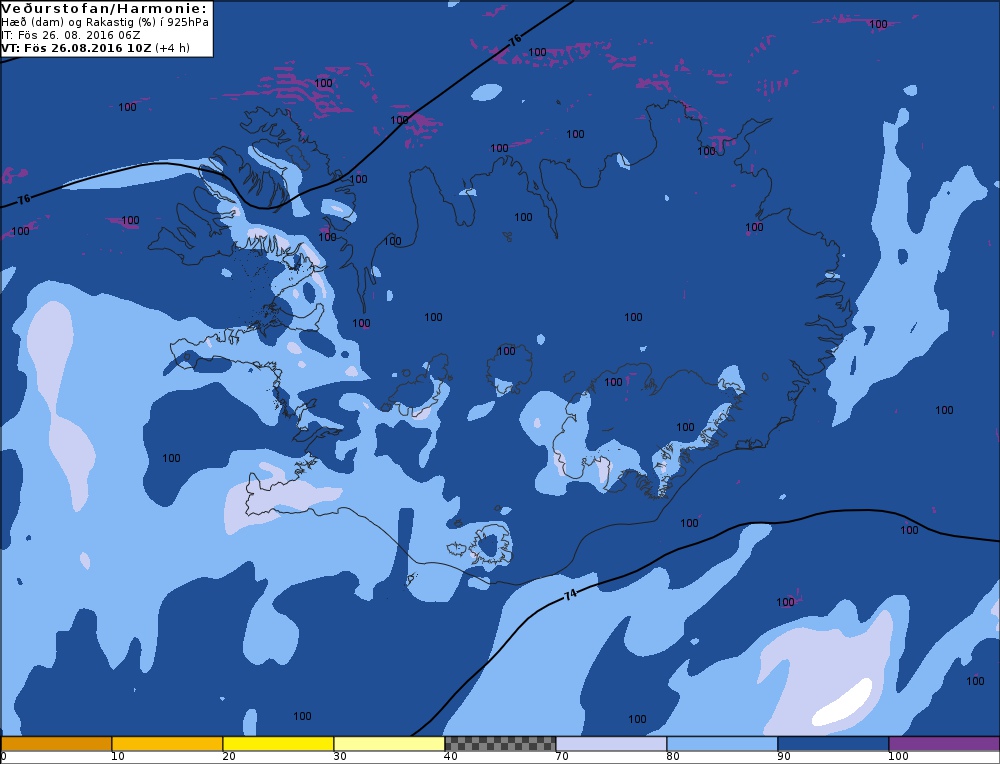The width and height of the screenshot is (1000, 764).
Task: Click legend tick label '80'
Action: click(673, 756)
